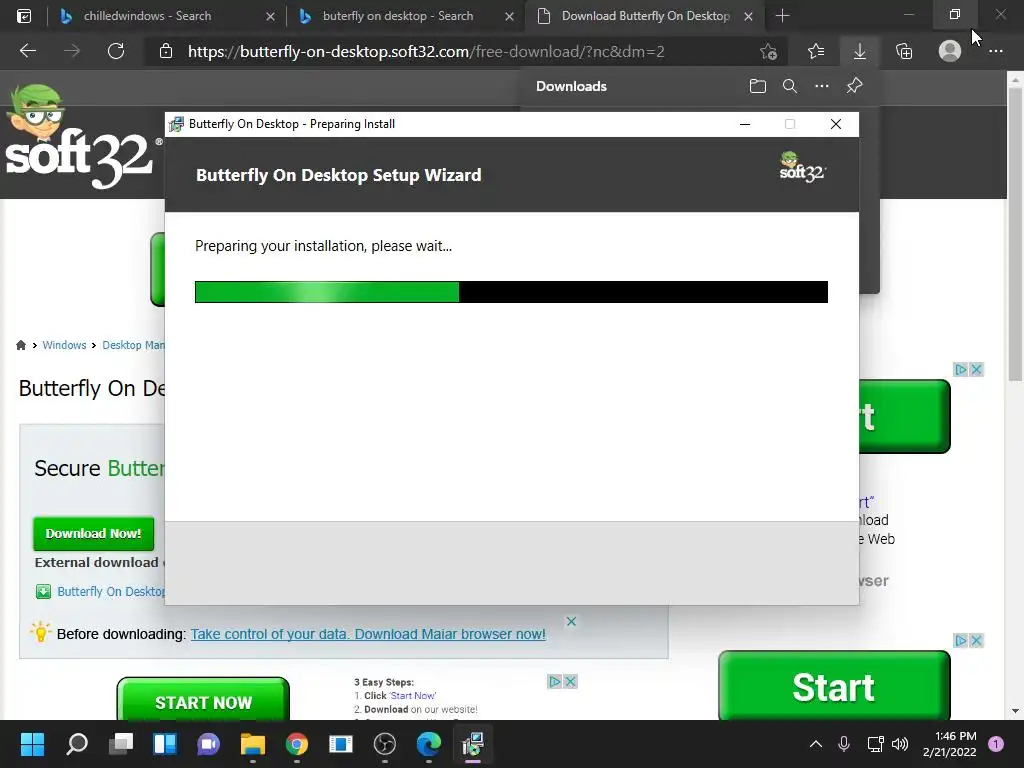Viewport: 1024px width, 768px height.
Task: Click the soft32 logo in Setup Wizard
Action: tap(803, 167)
